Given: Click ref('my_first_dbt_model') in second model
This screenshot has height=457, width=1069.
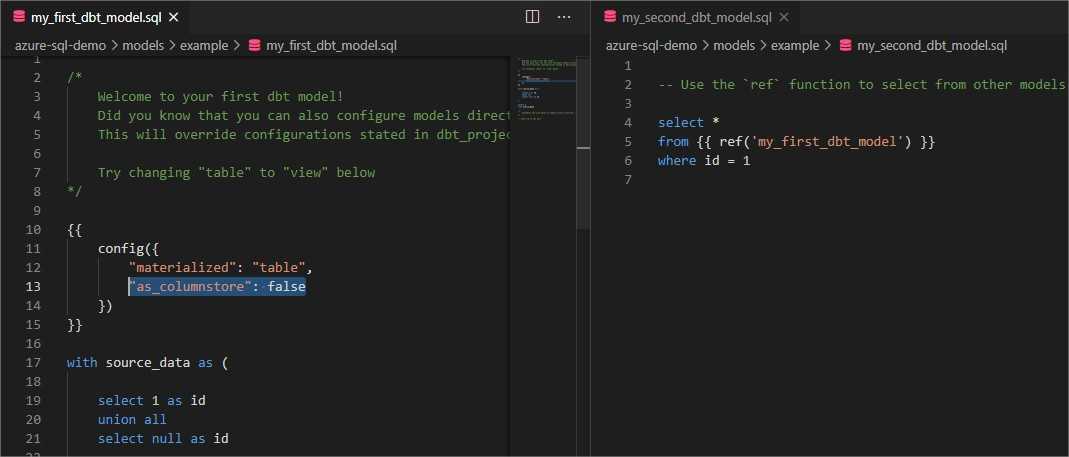Looking at the screenshot, I should (x=815, y=142).
